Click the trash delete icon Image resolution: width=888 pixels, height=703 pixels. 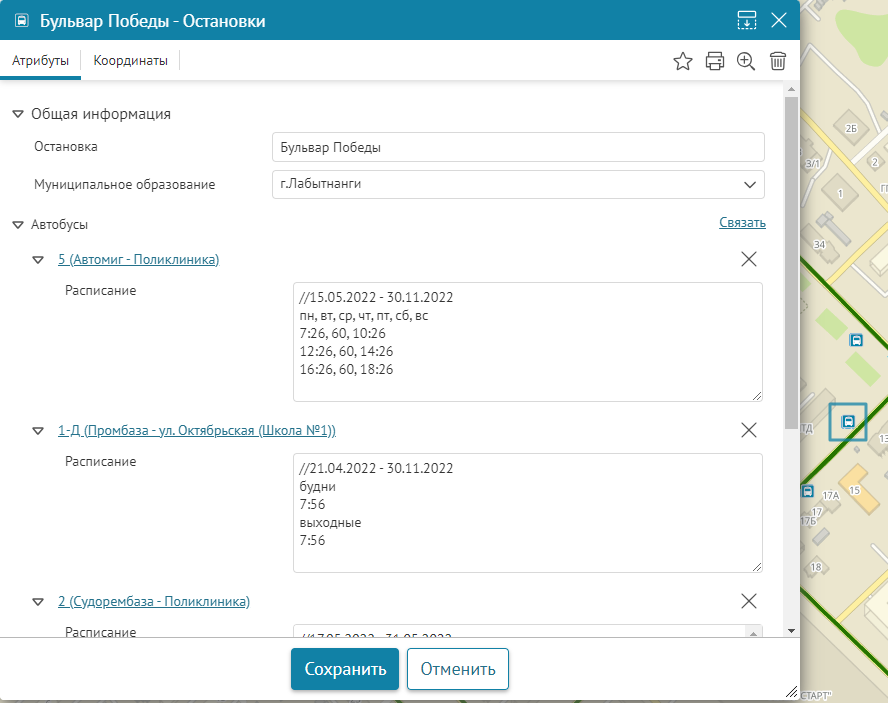point(778,62)
